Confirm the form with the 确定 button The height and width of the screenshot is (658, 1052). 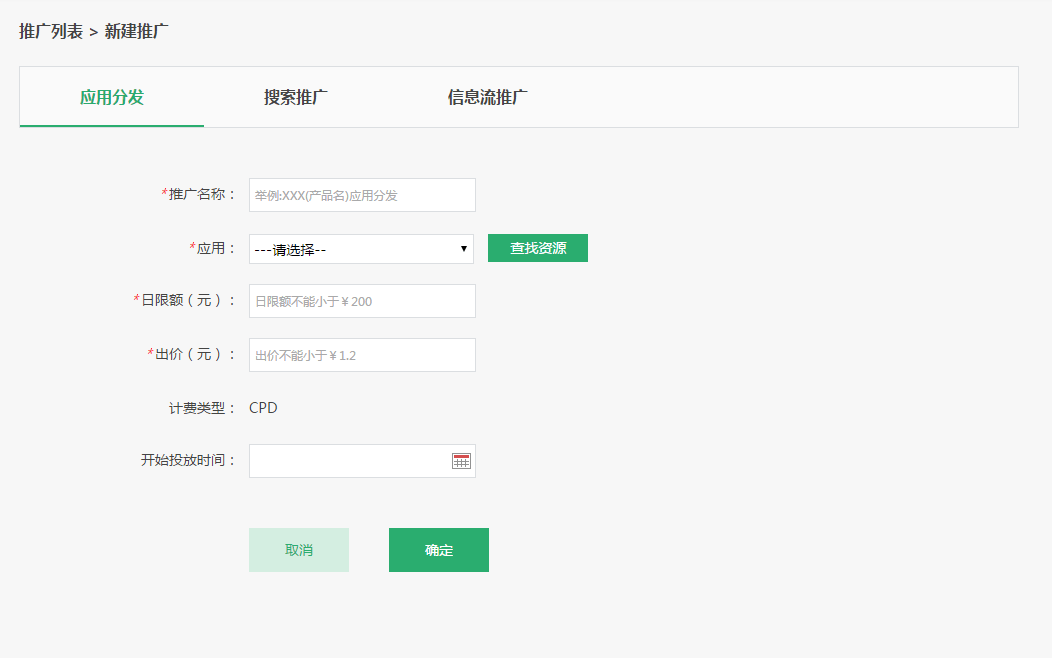point(438,549)
